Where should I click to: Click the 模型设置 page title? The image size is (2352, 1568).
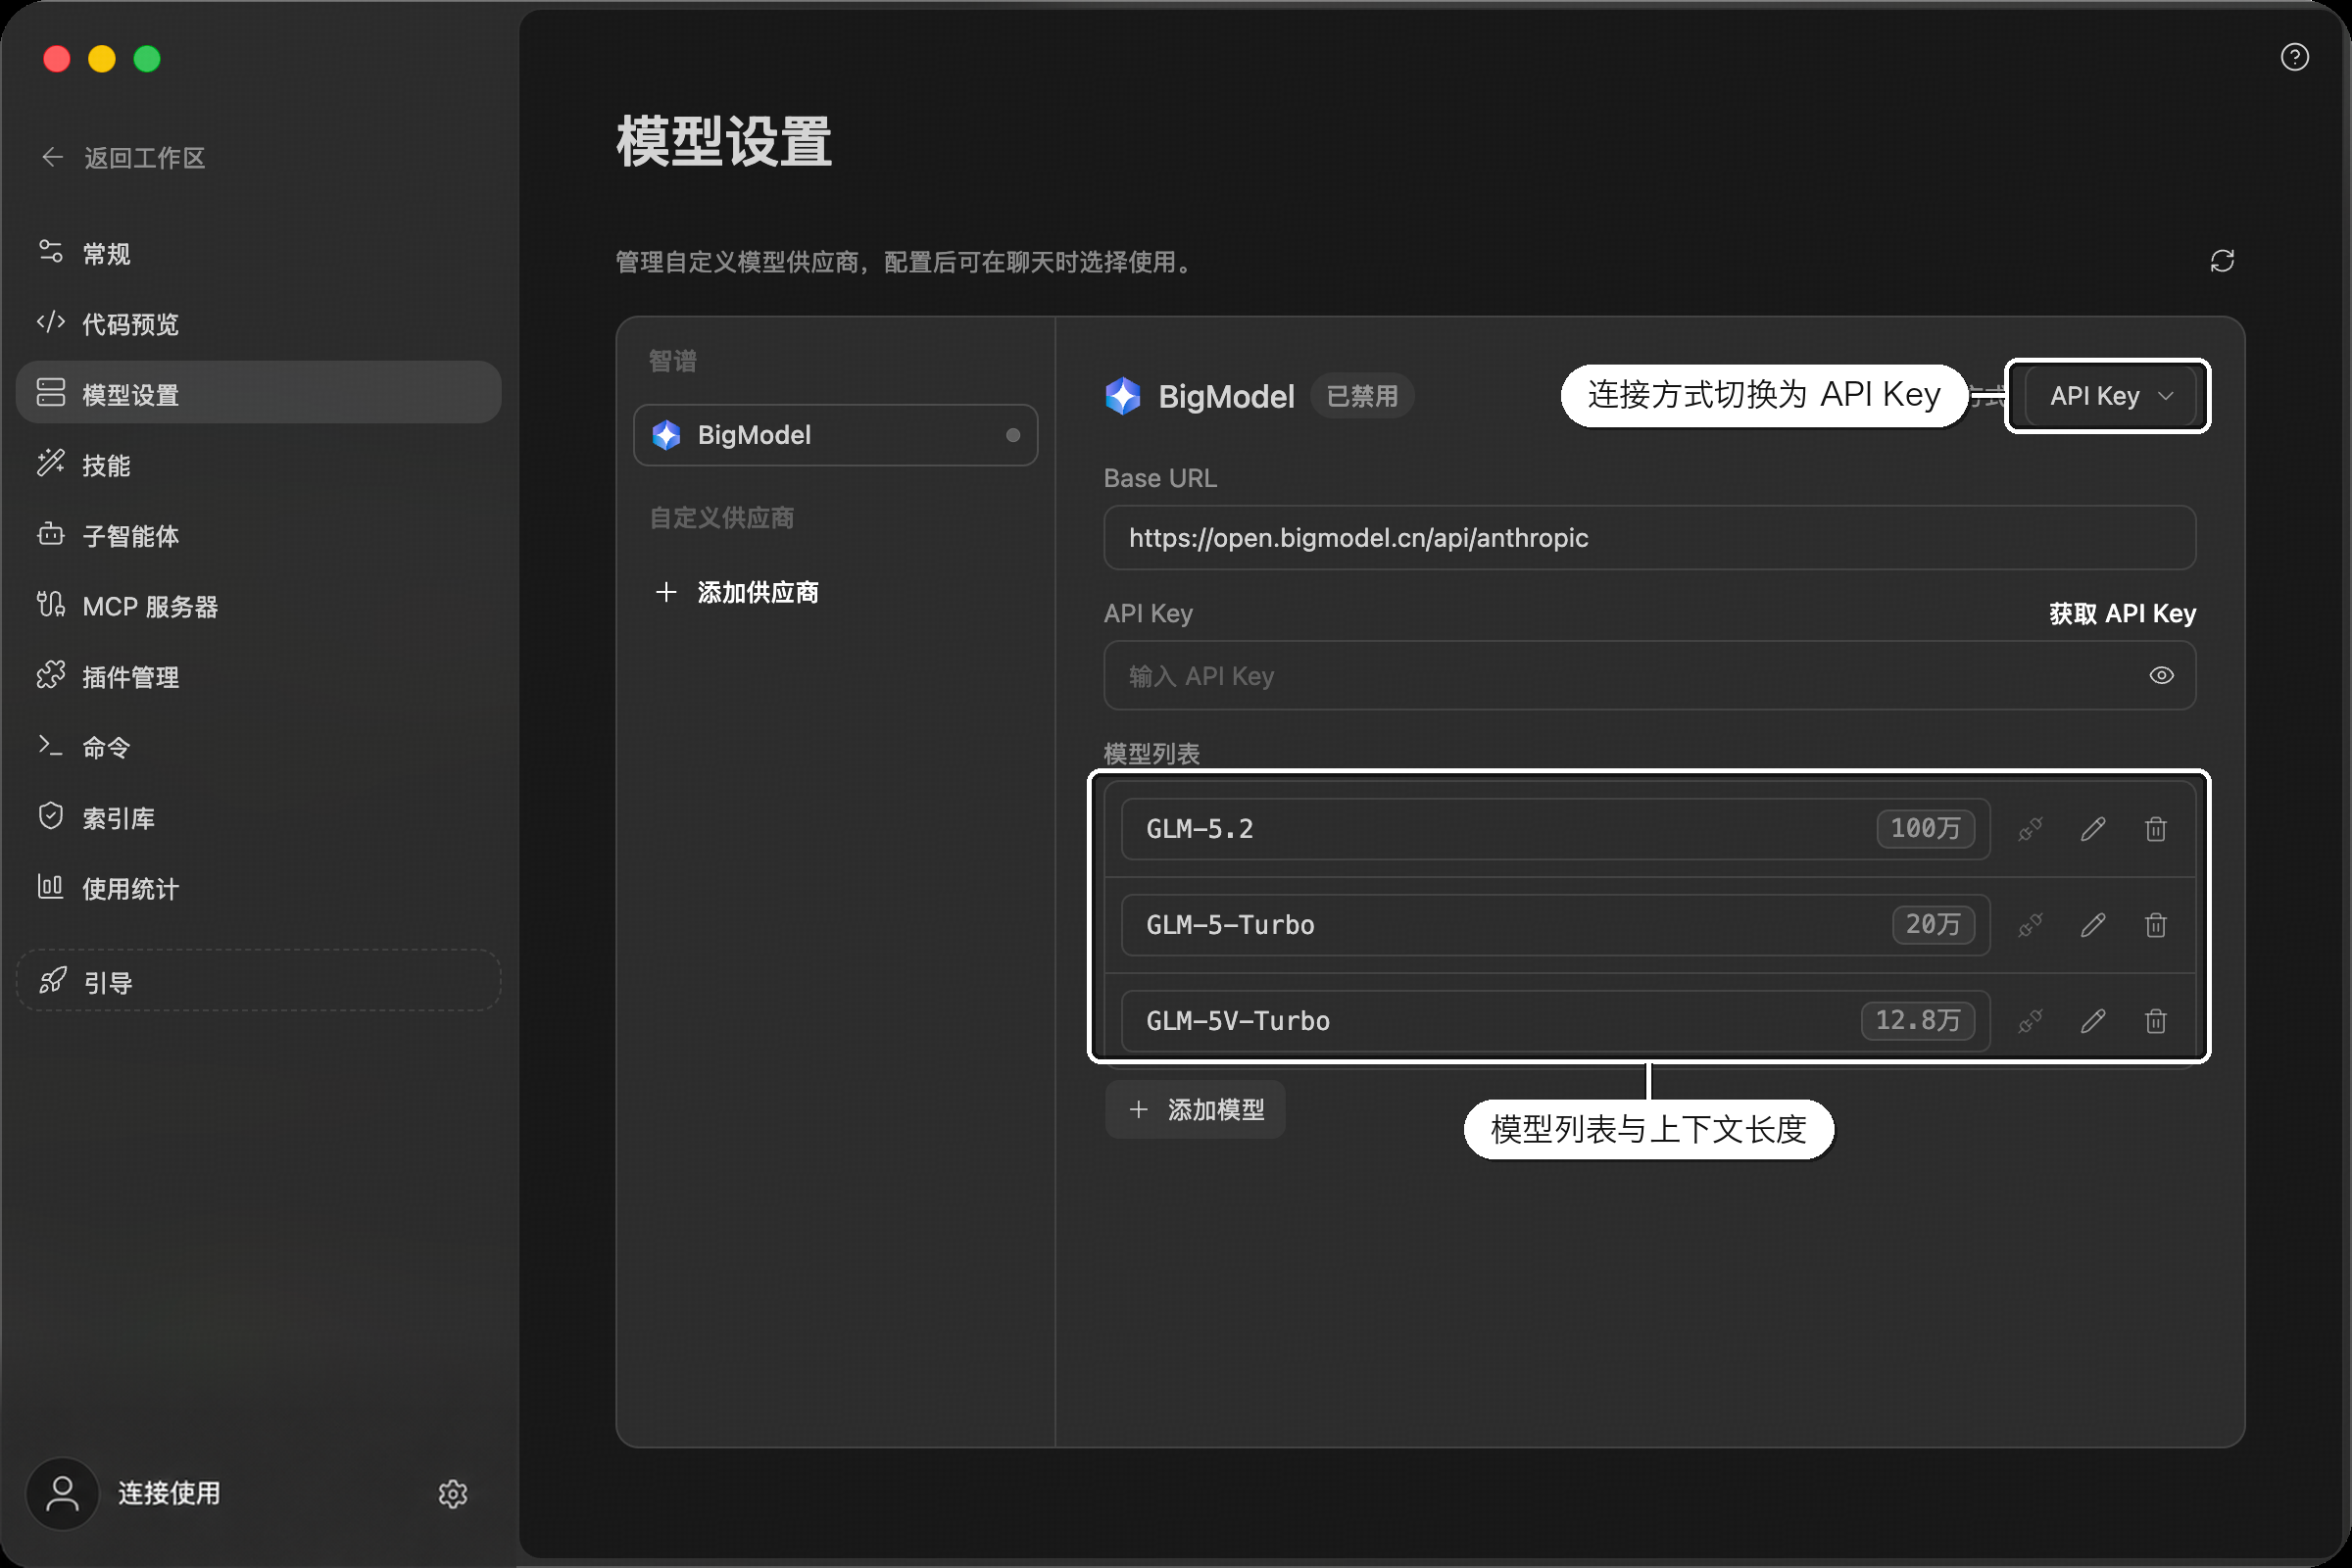[x=724, y=141]
